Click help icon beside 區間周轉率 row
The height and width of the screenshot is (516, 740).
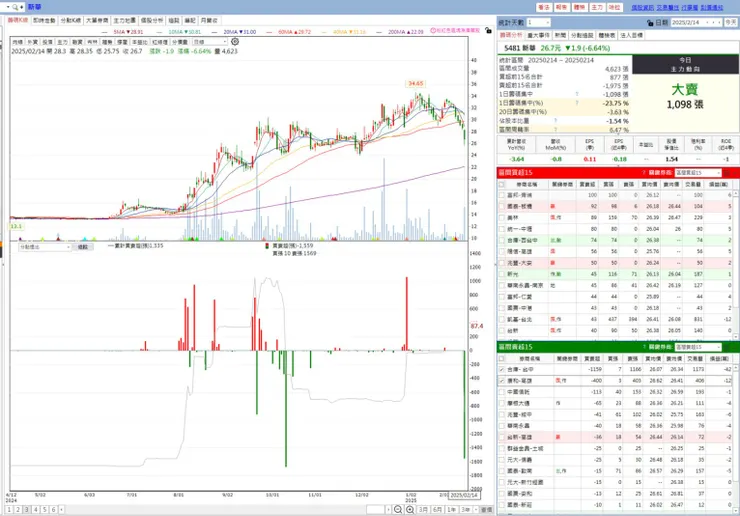555,129
